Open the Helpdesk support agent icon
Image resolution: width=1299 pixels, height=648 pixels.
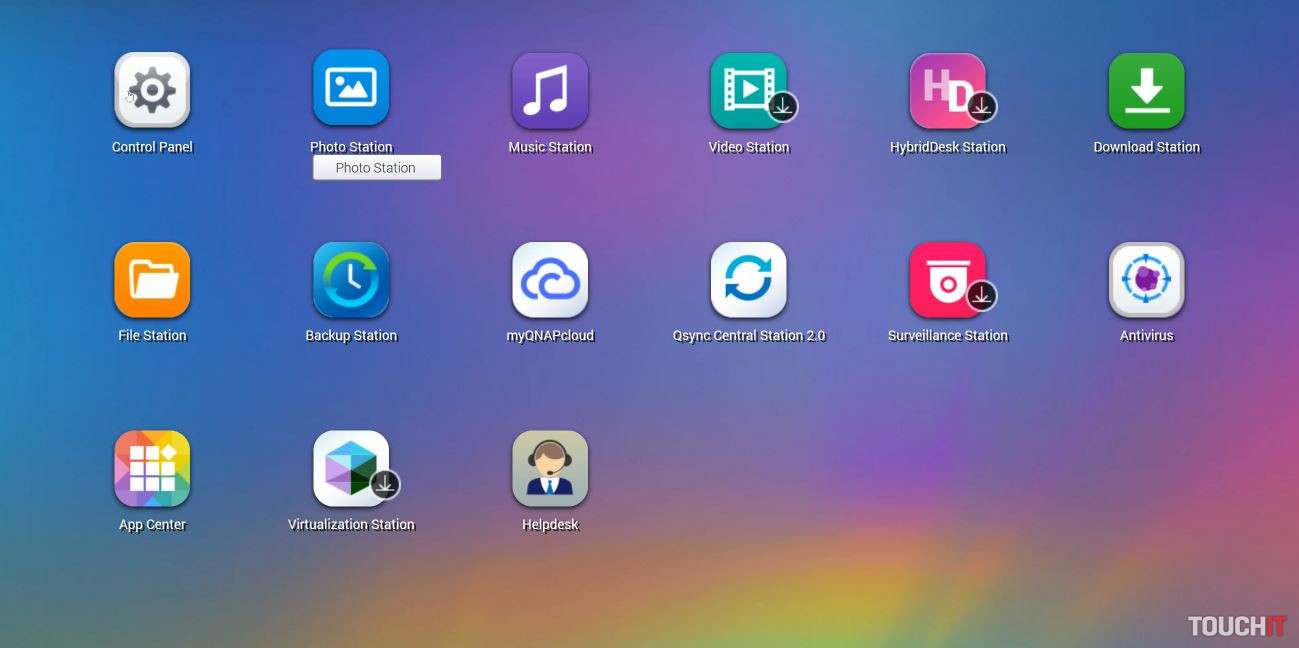(550, 468)
